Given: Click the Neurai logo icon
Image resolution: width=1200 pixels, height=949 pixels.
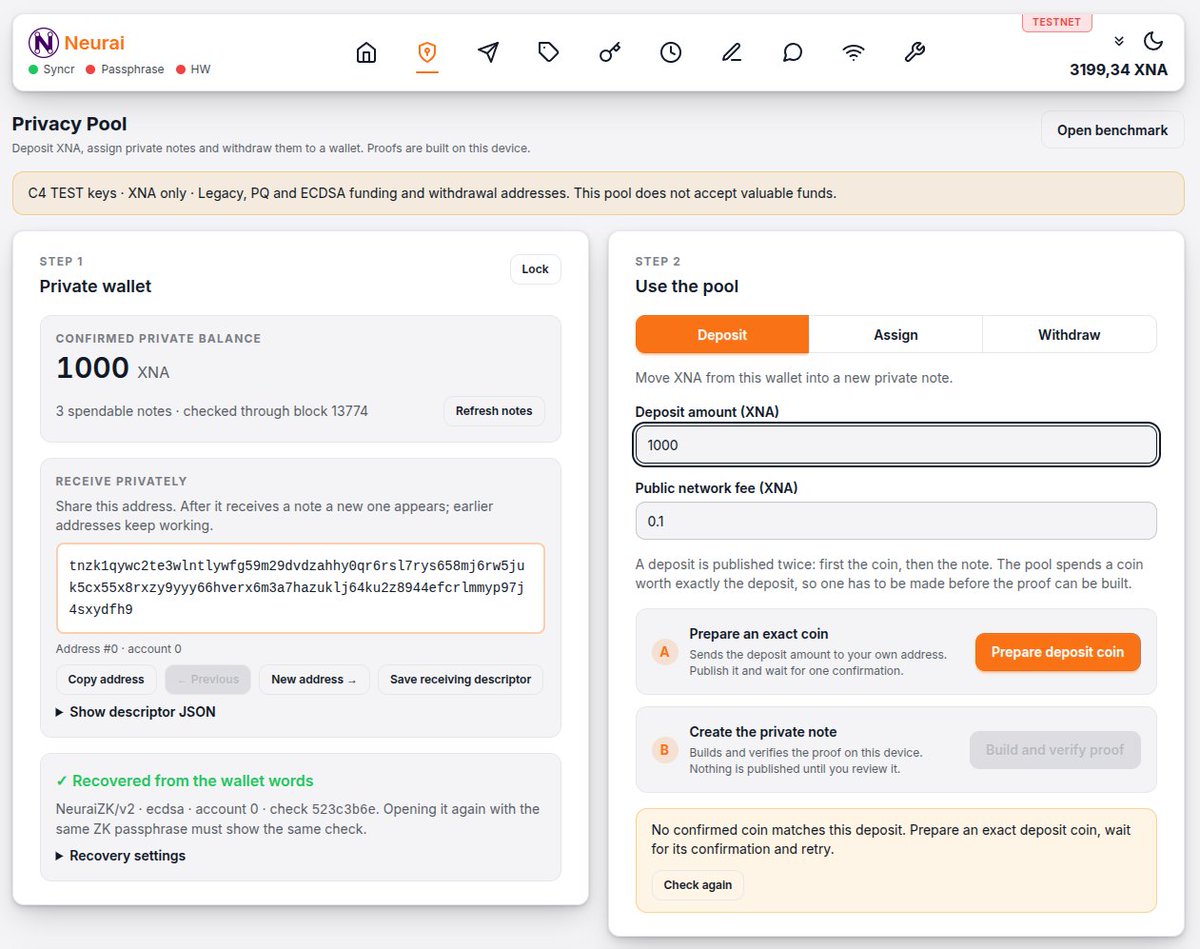Looking at the screenshot, I should point(43,43).
